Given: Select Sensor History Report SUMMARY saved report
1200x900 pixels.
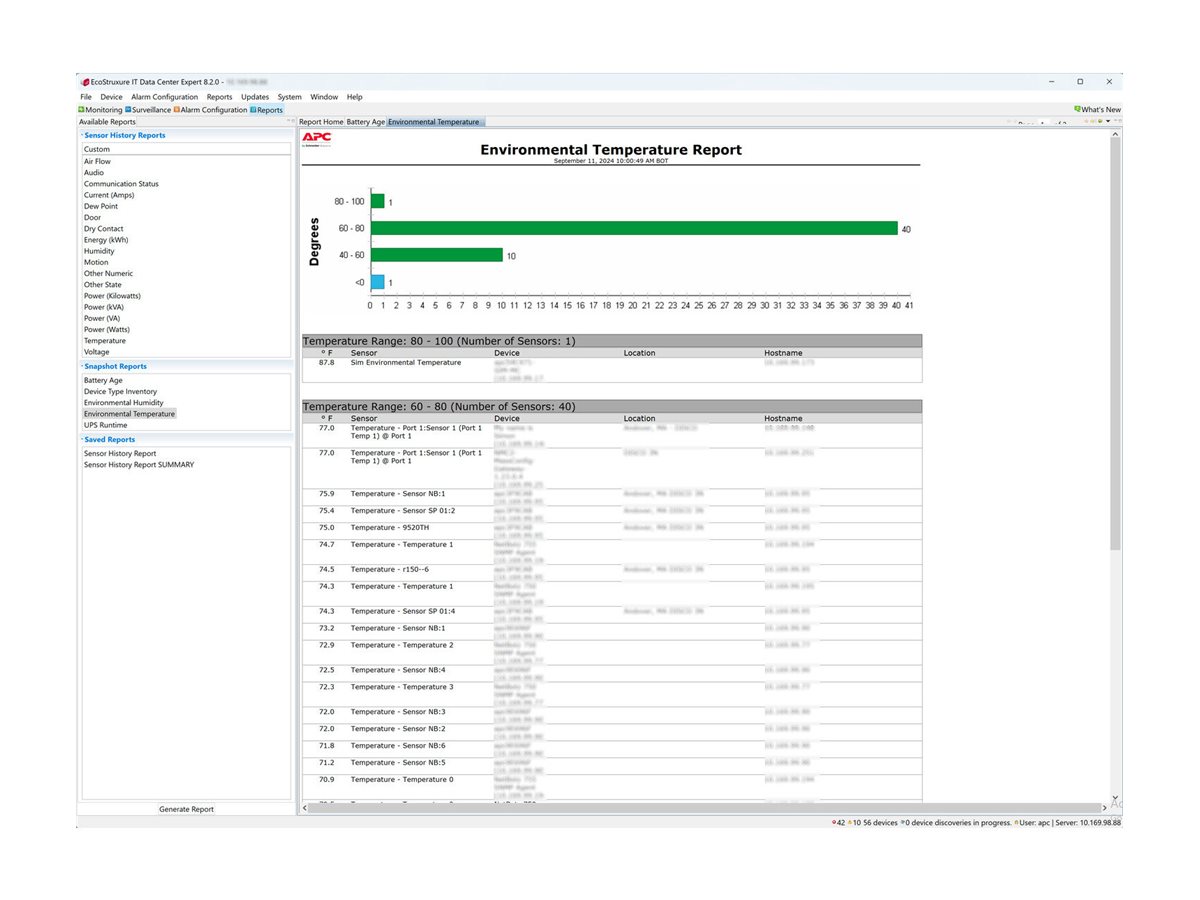Looking at the screenshot, I should coord(137,464).
